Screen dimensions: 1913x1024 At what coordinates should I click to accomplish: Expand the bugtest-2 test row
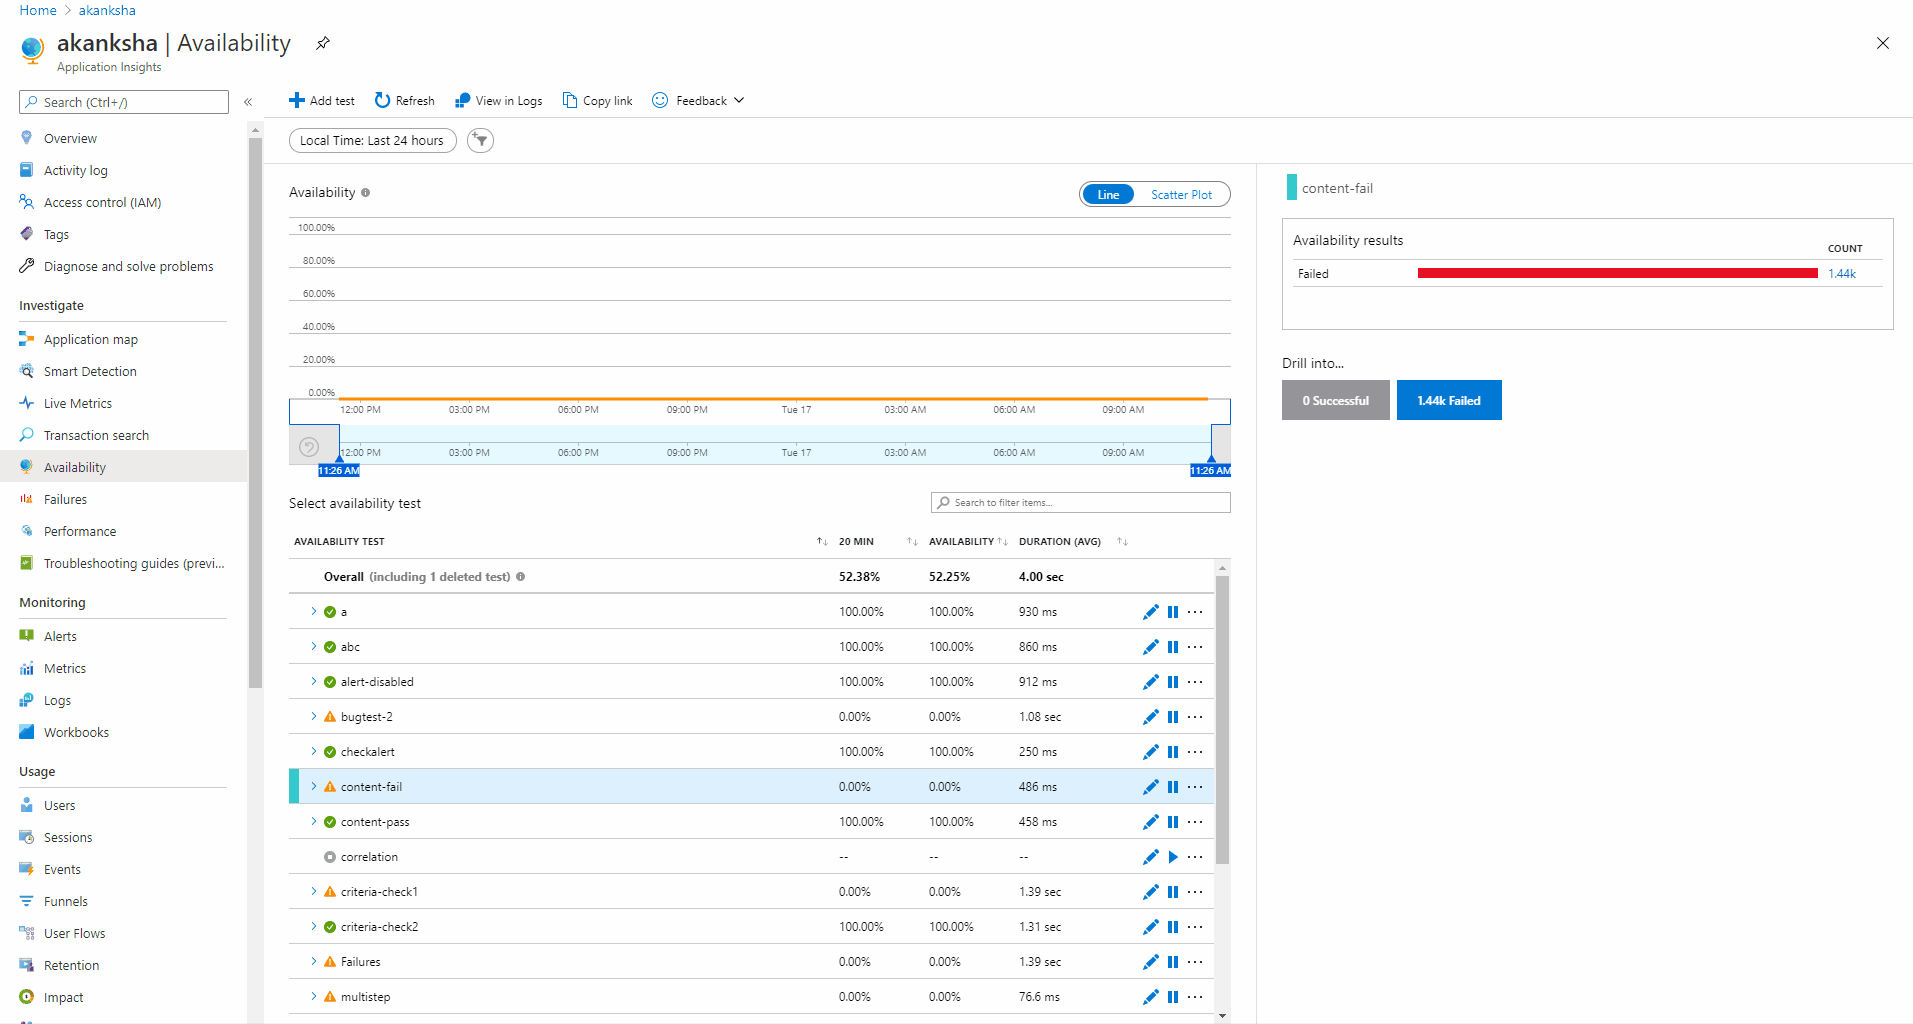(x=313, y=716)
